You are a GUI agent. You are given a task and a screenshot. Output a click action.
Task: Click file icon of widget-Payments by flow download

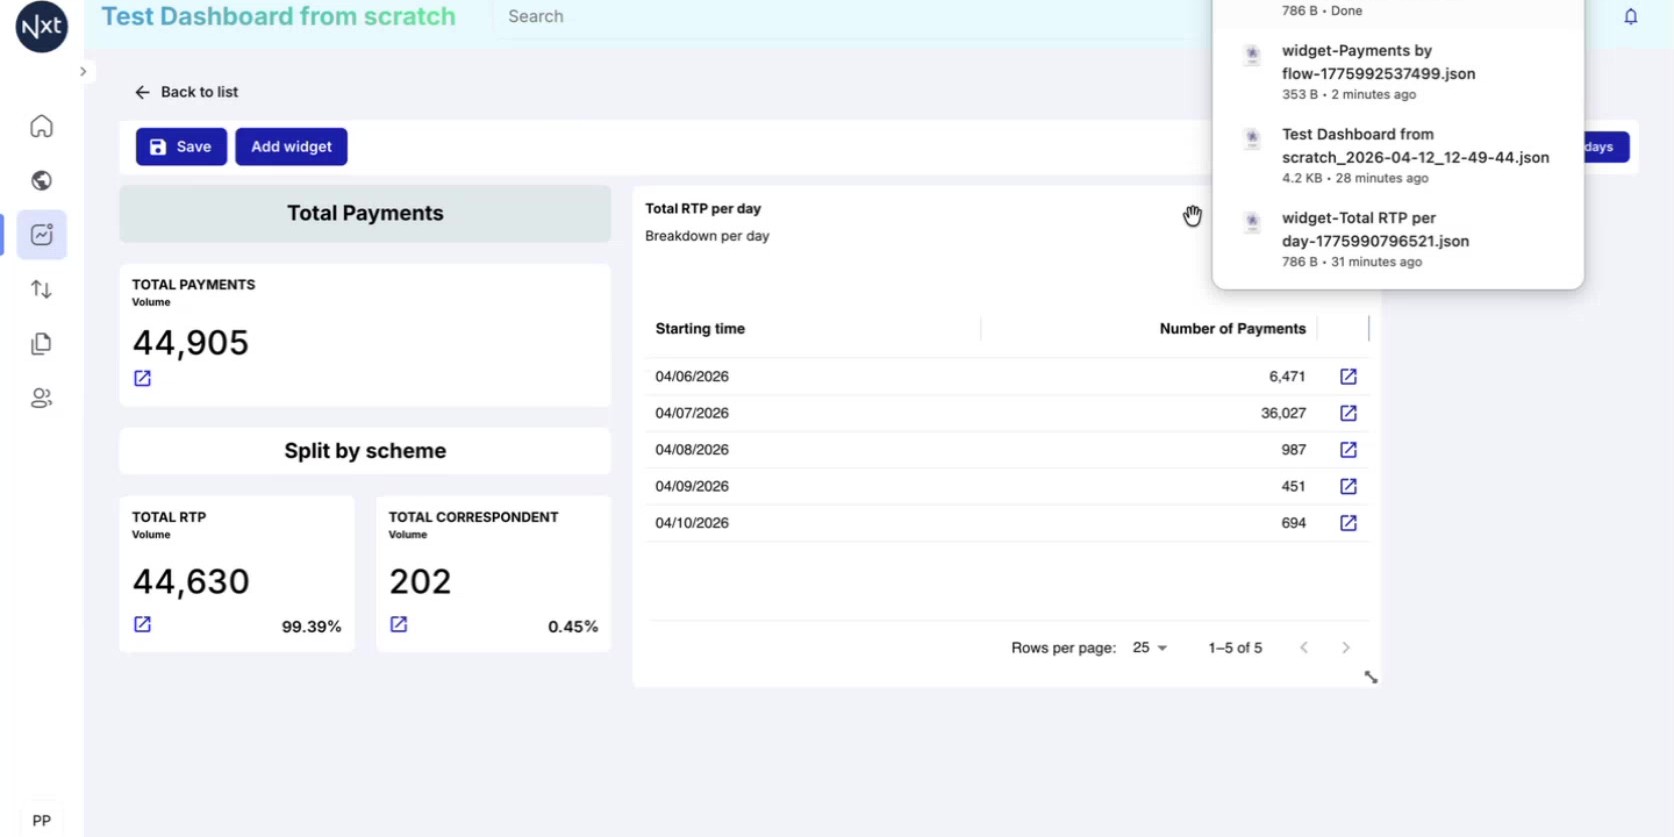click(x=1251, y=55)
